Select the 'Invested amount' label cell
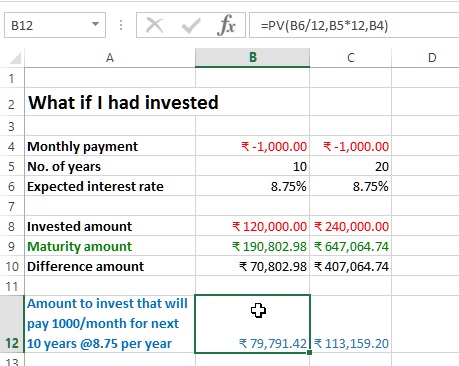459x366 pixels. click(x=110, y=226)
